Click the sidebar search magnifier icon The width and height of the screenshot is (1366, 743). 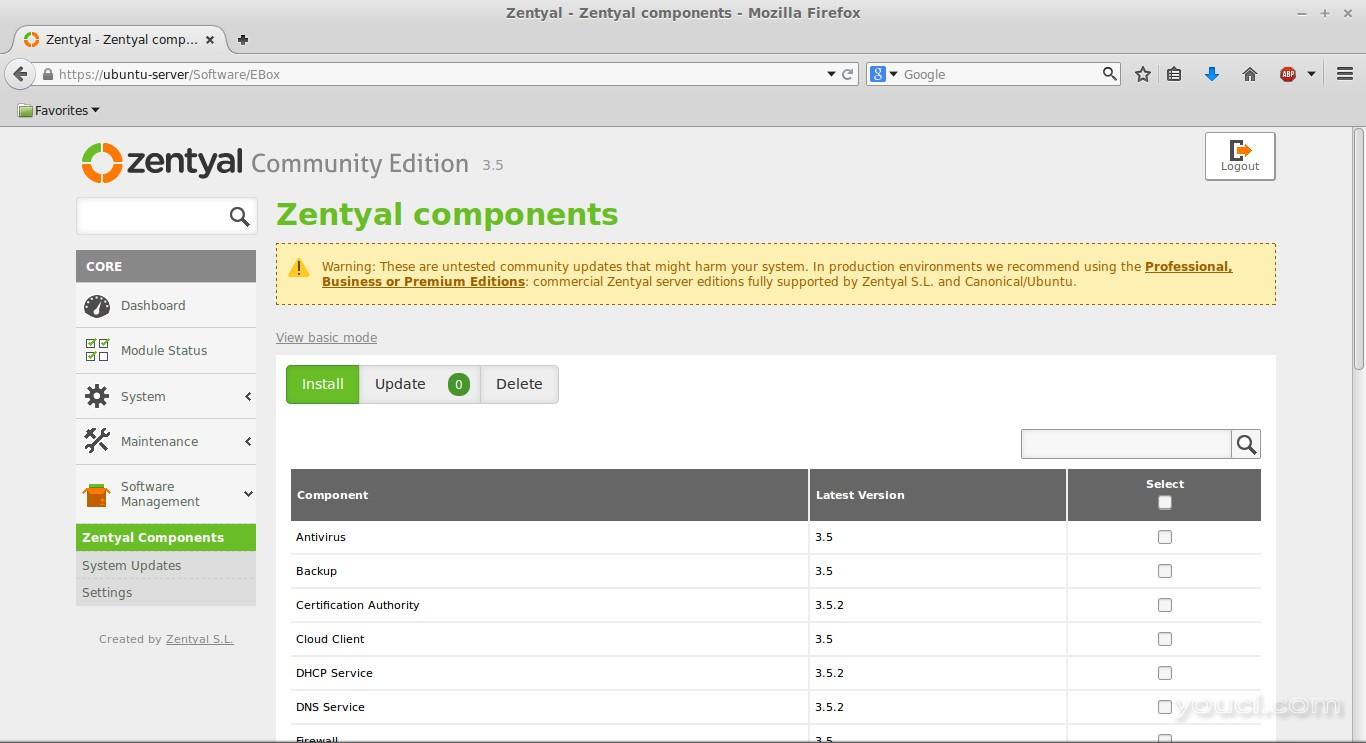coord(239,216)
